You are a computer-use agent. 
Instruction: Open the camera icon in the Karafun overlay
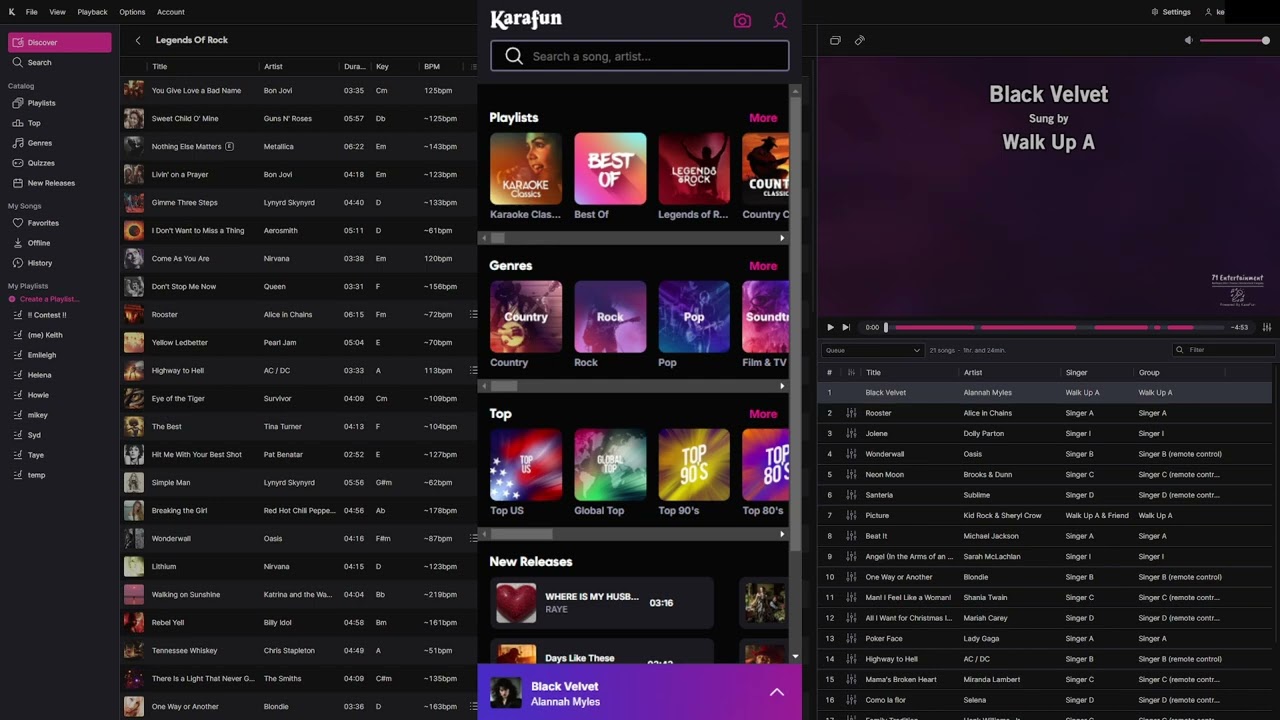(x=742, y=21)
